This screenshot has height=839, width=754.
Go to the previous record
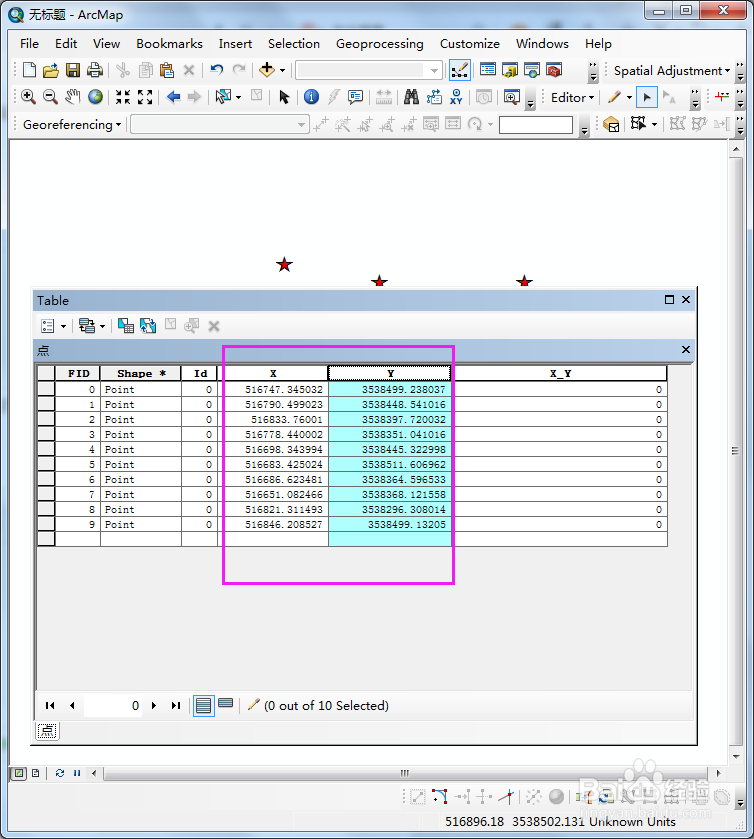[72, 706]
